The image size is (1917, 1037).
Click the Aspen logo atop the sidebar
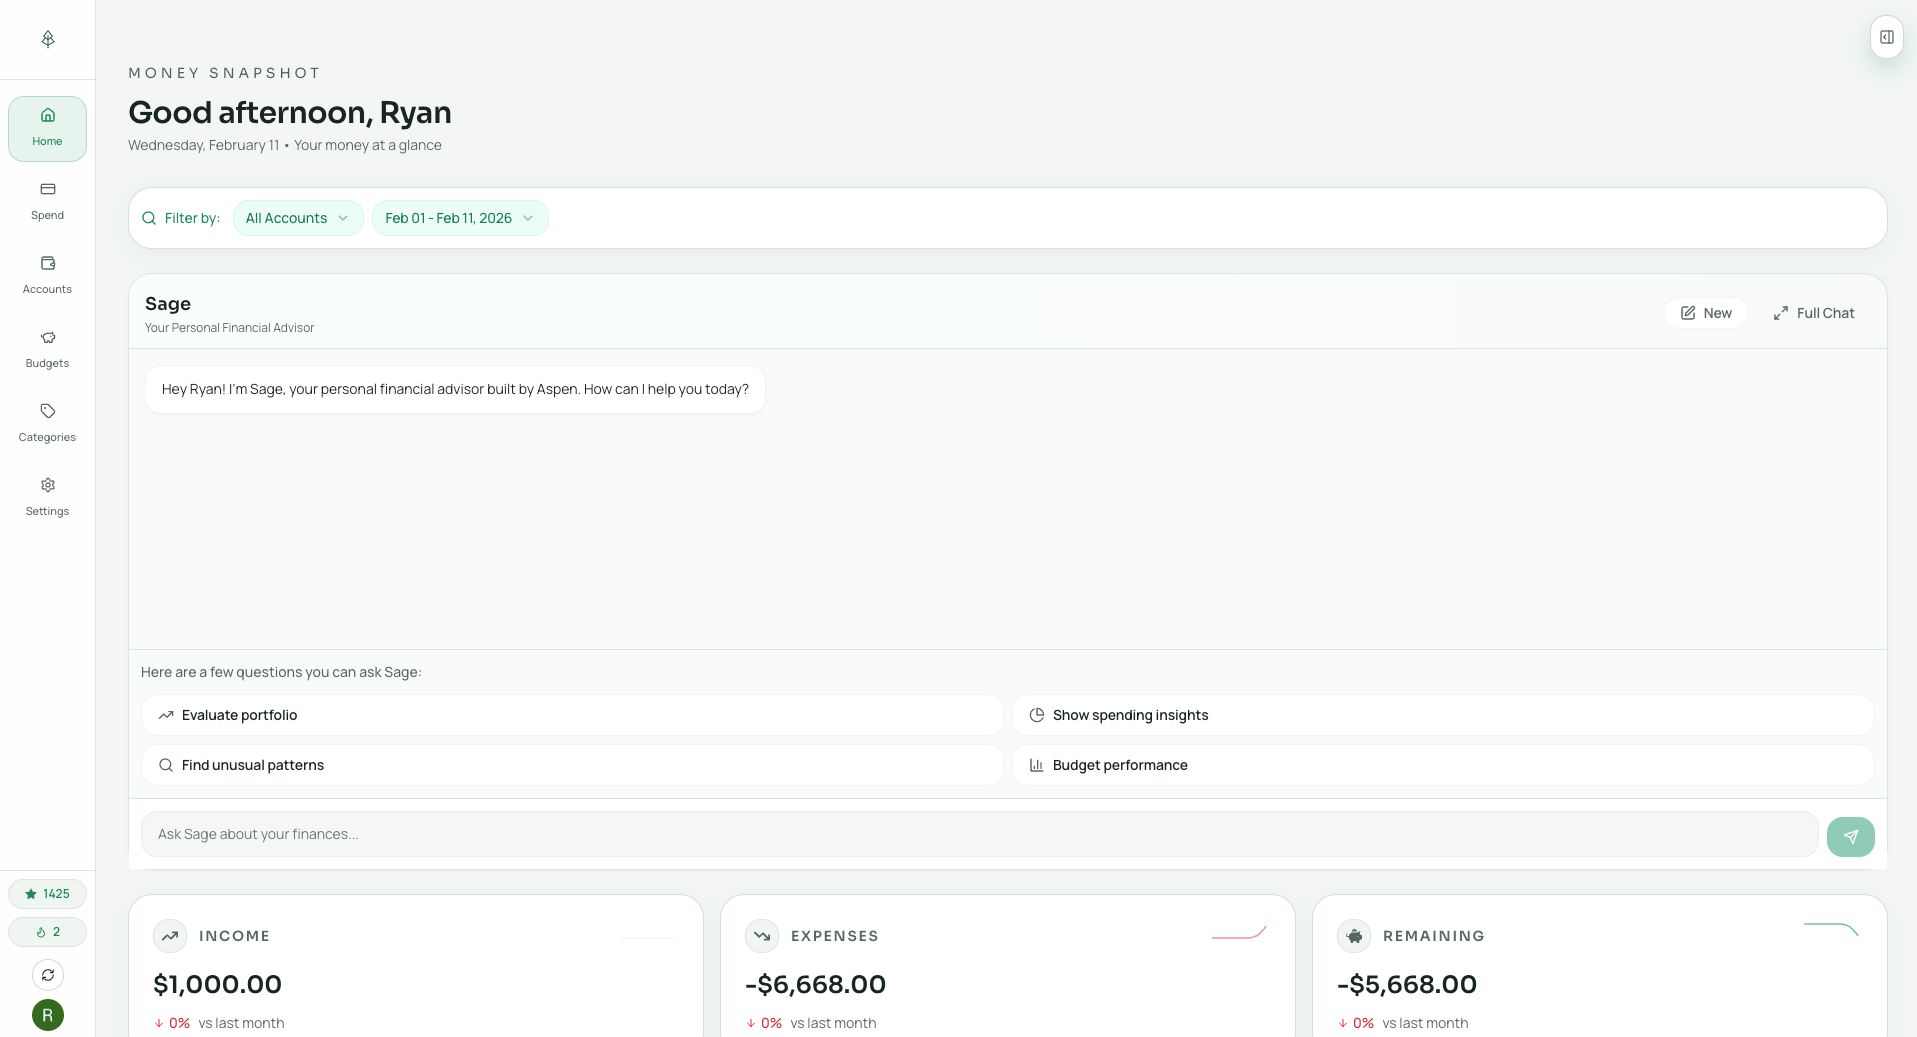click(x=47, y=39)
